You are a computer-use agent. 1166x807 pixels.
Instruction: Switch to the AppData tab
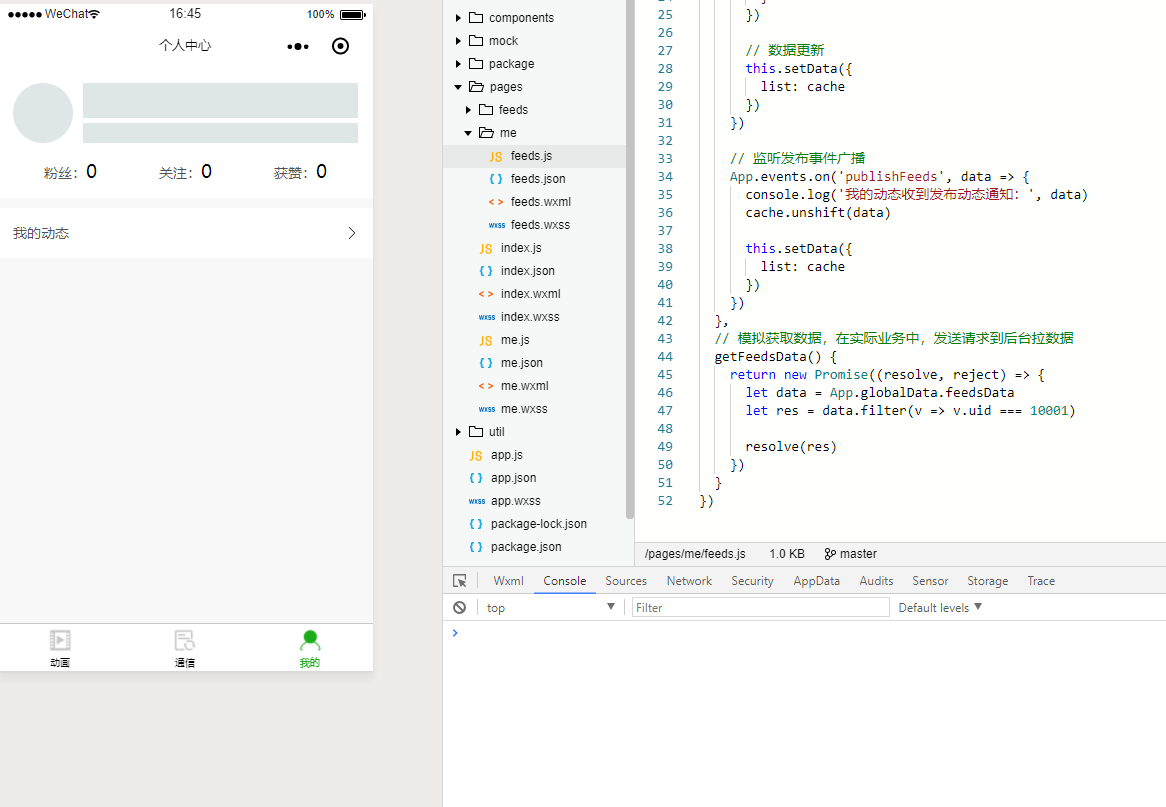(816, 581)
